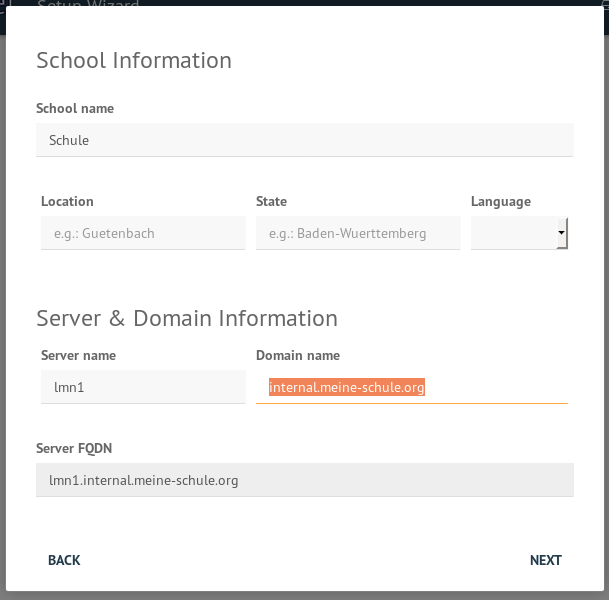The image size is (609, 600).
Task: Click the Location label
Action: click(67, 202)
